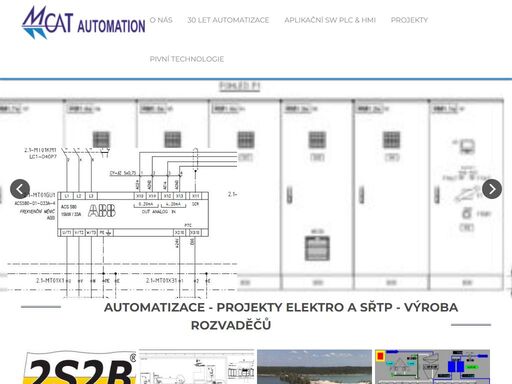Screen dimensions: 512x384
Task: Open the lake landscape photo thumbnail
Action: point(314,367)
